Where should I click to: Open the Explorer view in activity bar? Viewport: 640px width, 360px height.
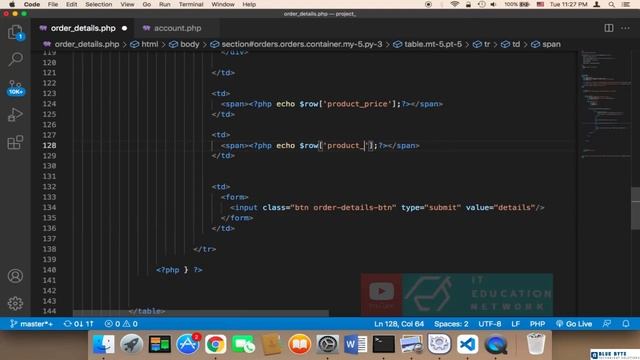(x=15, y=32)
